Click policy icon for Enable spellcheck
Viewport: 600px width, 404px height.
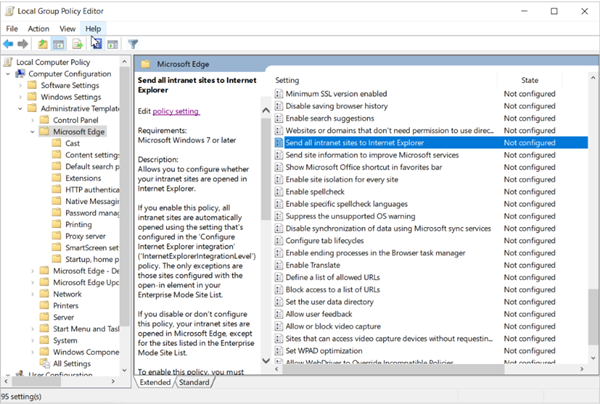(279, 192)
